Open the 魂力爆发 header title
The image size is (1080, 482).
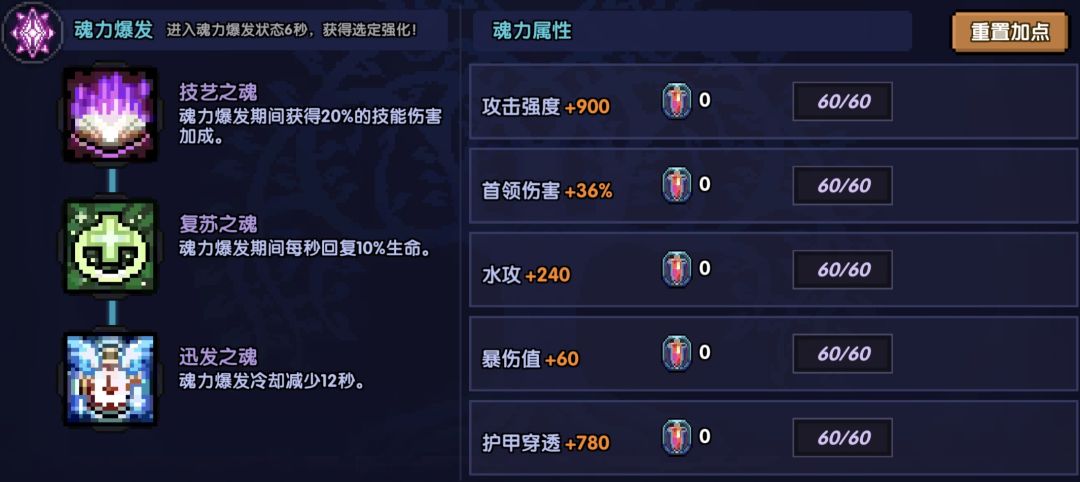(114, 30)
